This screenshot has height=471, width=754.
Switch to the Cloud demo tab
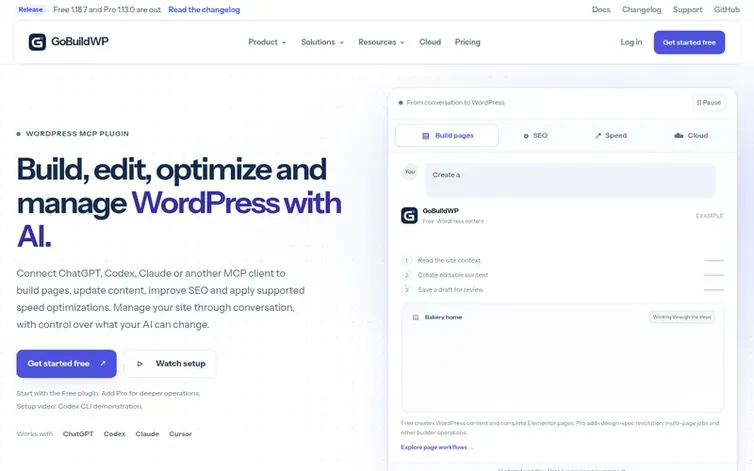pos(691,136)
